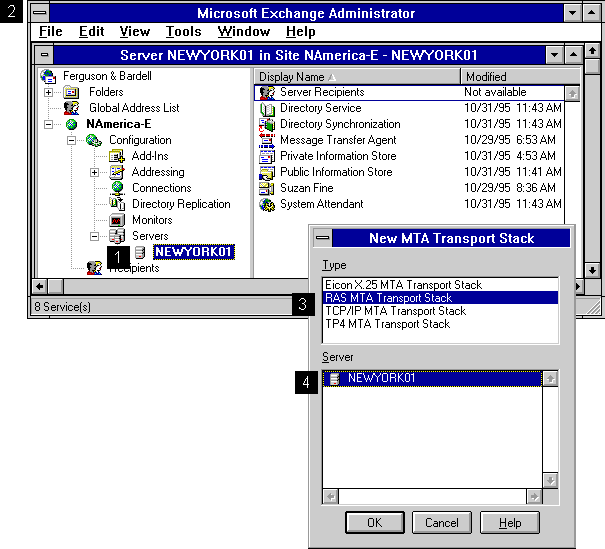Click the outer window's scroll down arrow
Viewport: 605px width, 549px height.
[x=592, y=270]
